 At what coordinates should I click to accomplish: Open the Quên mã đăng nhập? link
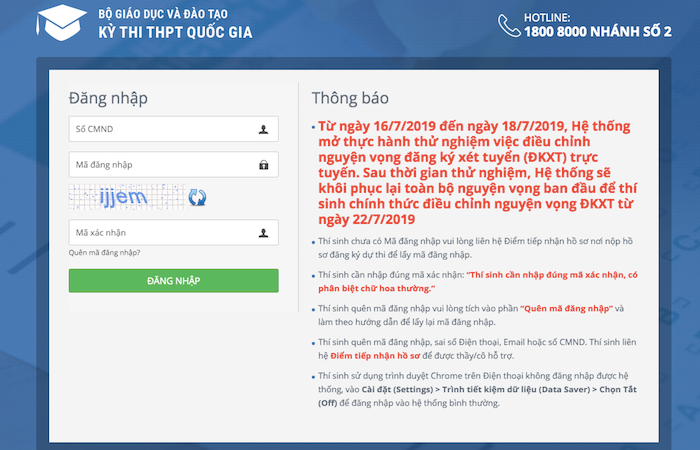click(x=104, y=253)
